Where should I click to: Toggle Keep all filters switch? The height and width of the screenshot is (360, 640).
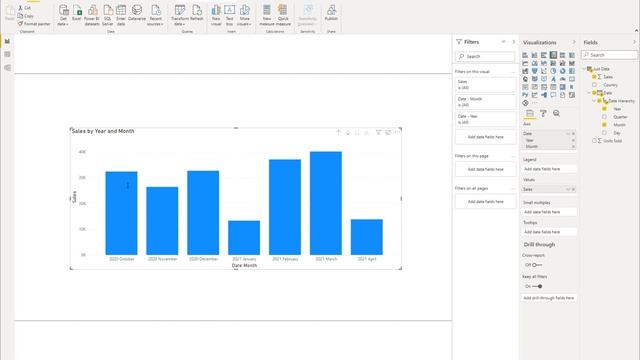tap(537, 286)
